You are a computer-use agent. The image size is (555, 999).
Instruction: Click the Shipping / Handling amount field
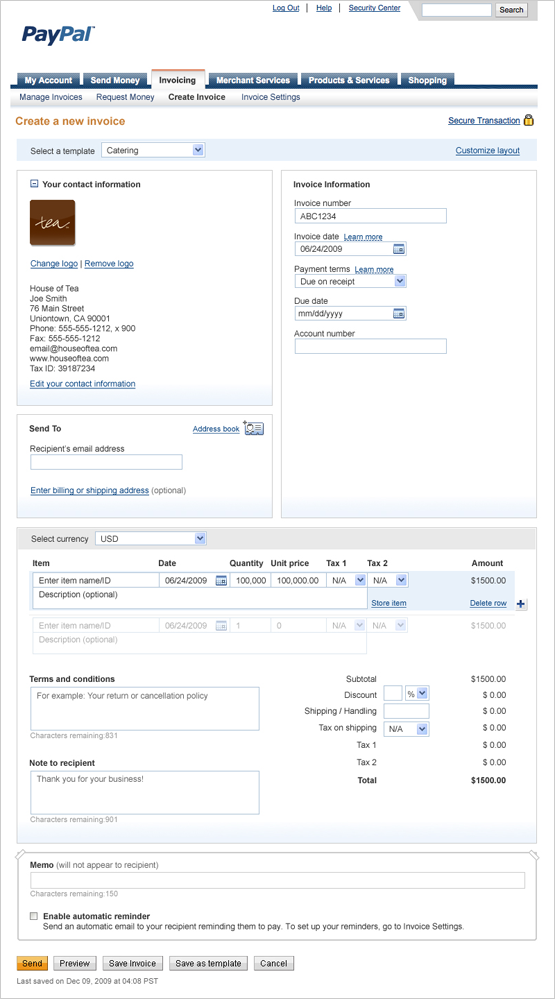point(407,711)
